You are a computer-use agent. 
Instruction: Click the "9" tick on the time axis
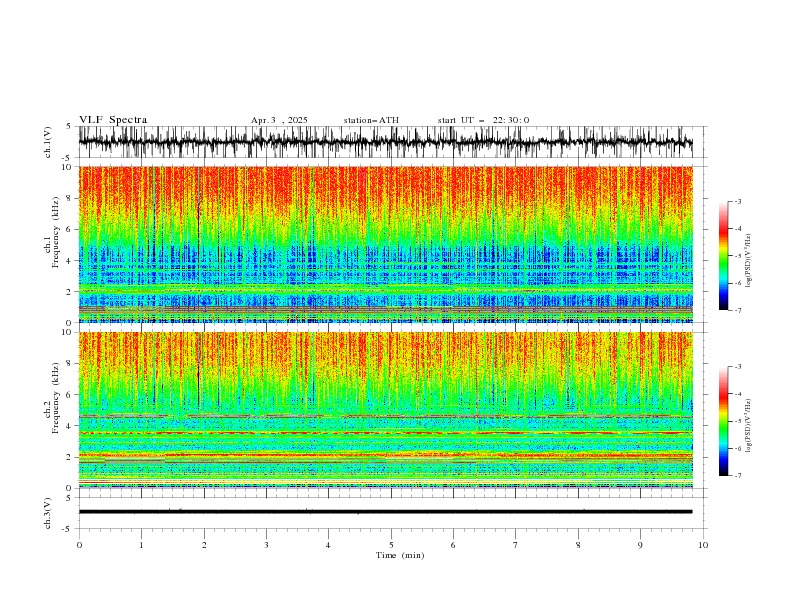coord(640,545)
